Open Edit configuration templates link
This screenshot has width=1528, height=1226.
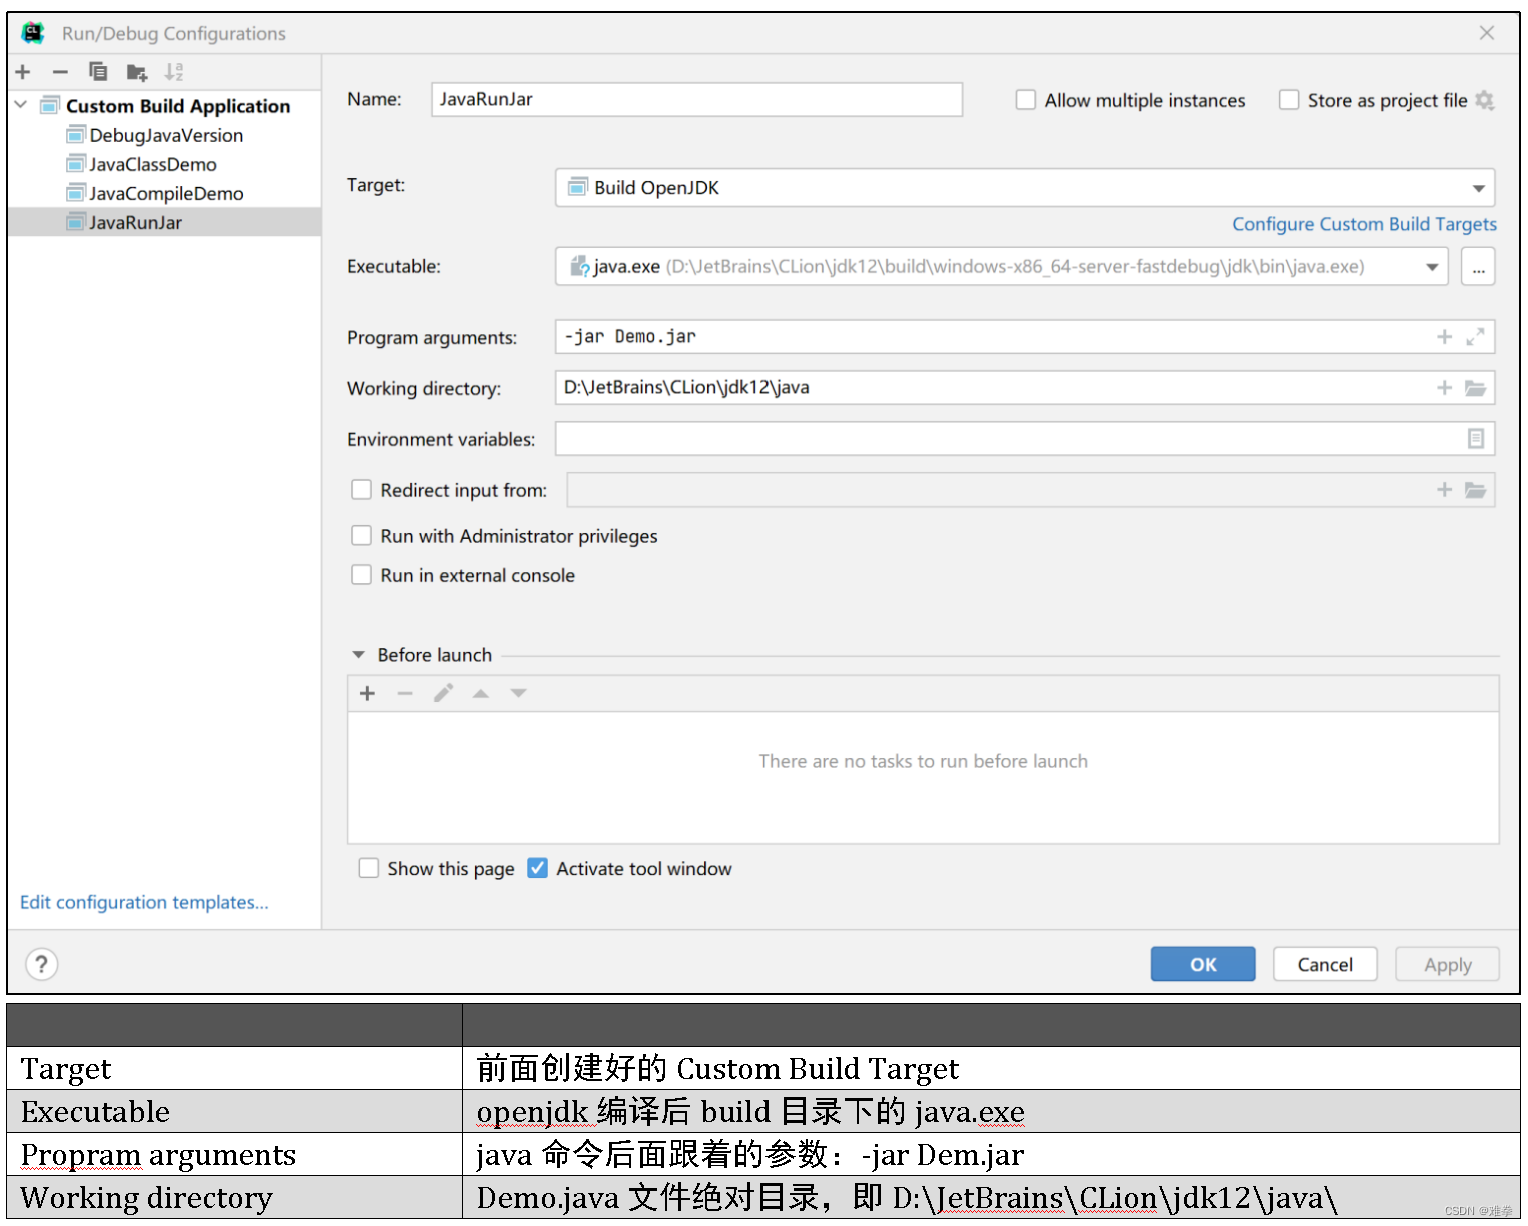tap(144, 902)
